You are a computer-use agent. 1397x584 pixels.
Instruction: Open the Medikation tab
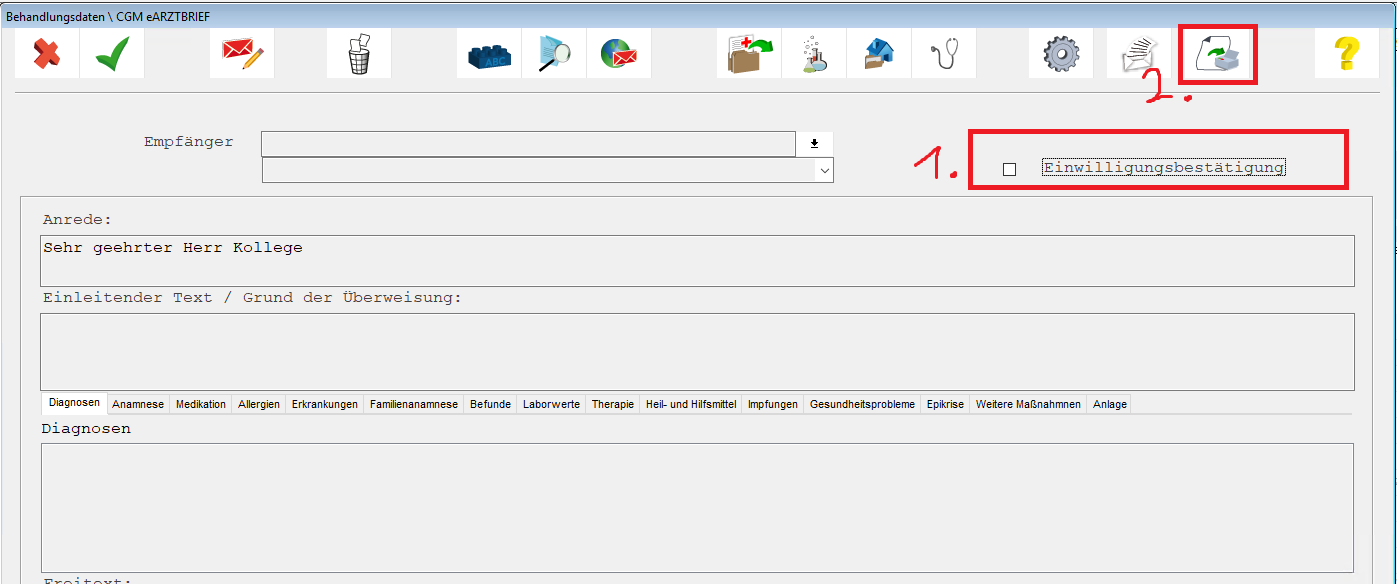tap(201, 404)
